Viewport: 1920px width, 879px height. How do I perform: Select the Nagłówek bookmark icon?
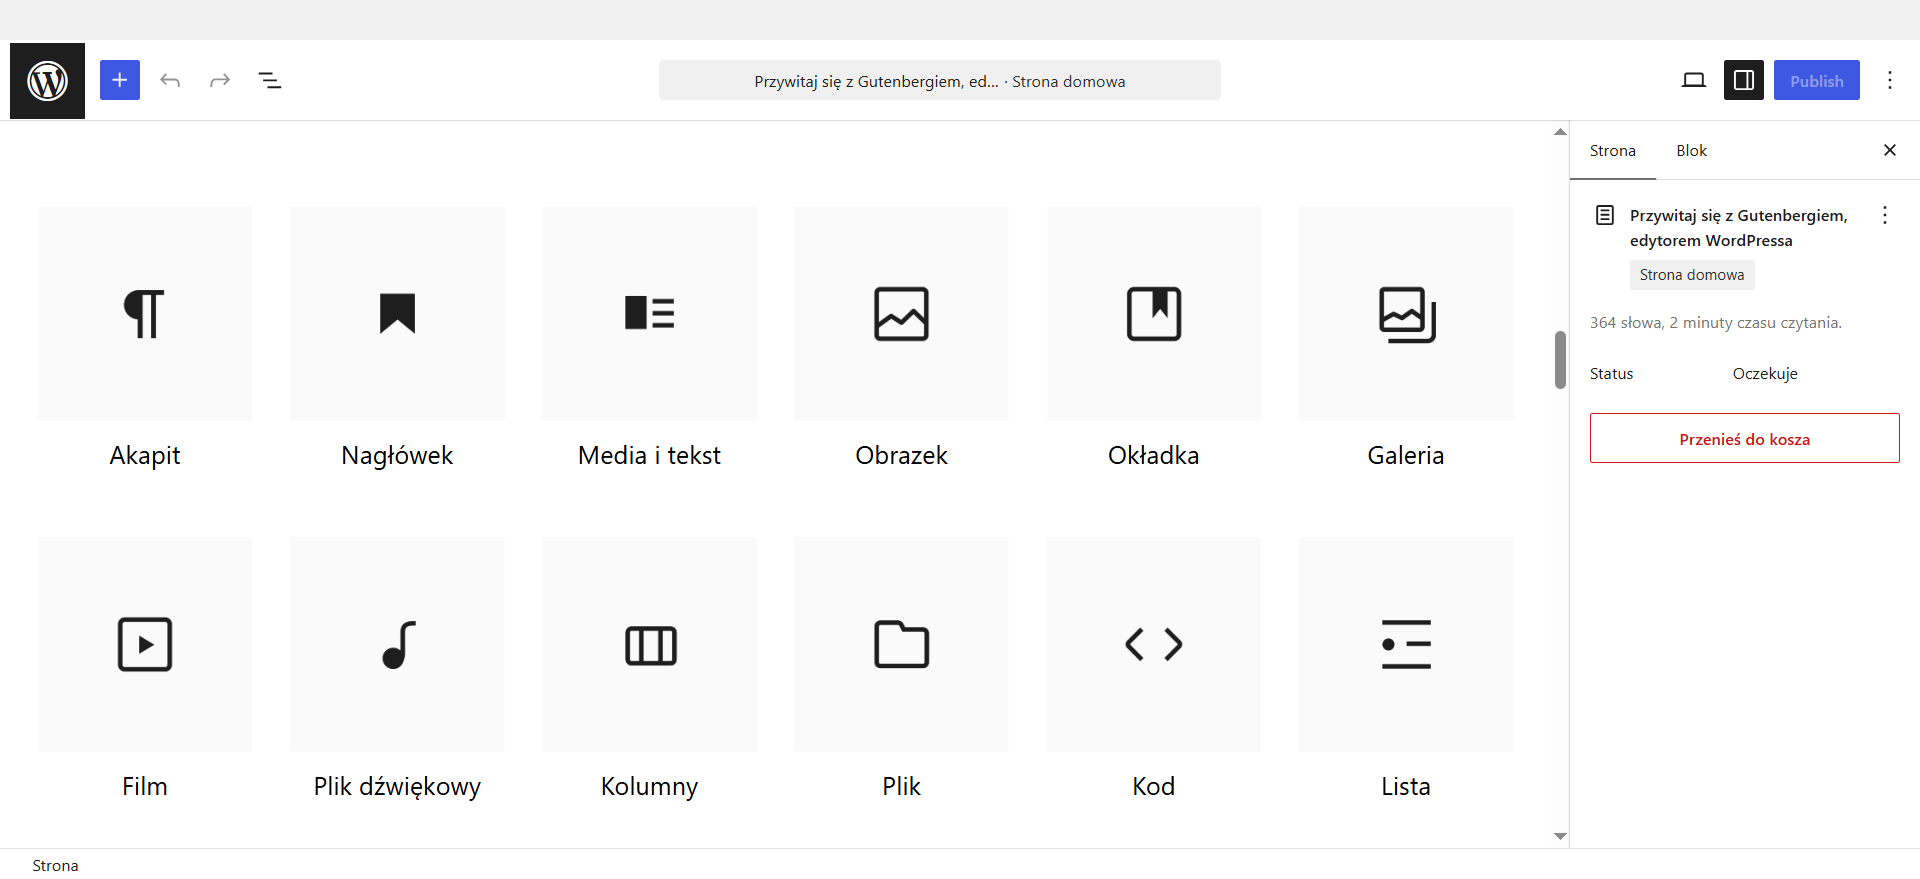pyautogui.click(x=397, y=314)
